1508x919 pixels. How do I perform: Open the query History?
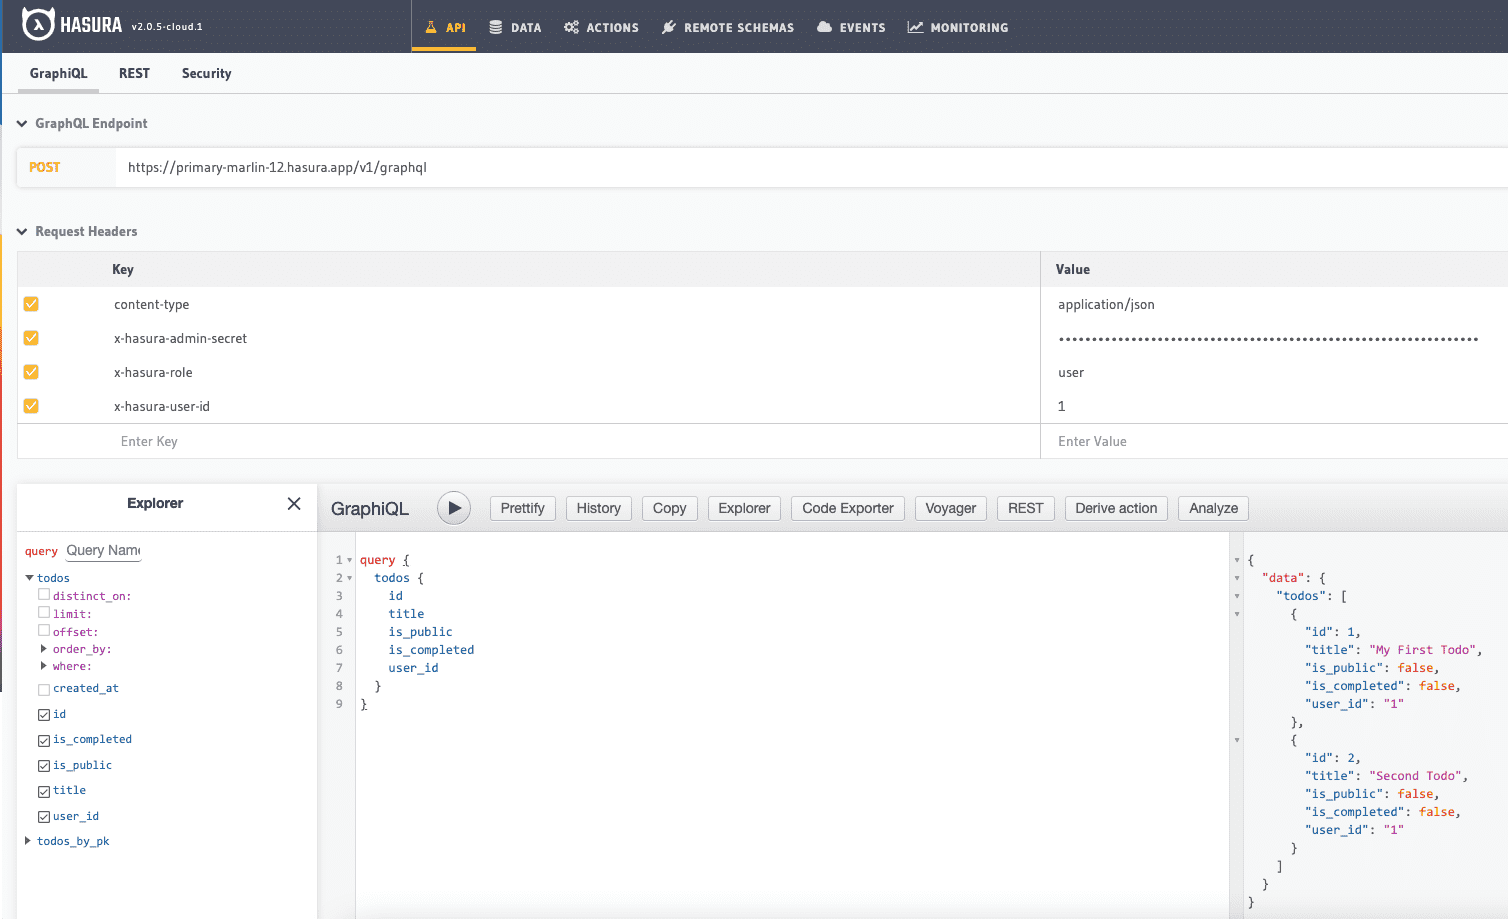click(x=598, y=508)
